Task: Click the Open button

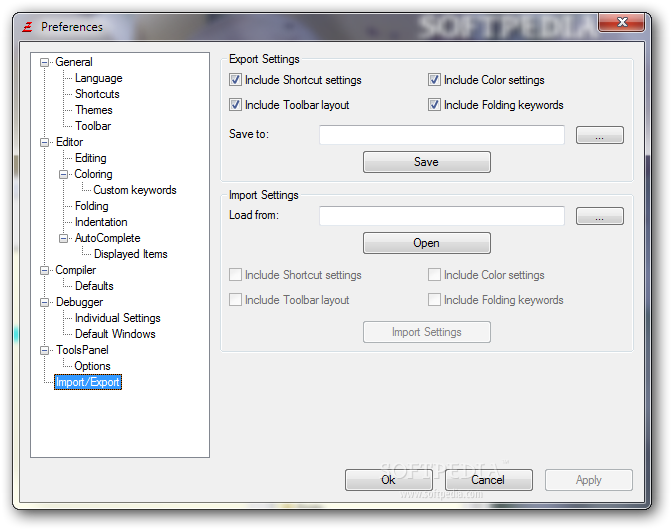Action: [426, 243]
